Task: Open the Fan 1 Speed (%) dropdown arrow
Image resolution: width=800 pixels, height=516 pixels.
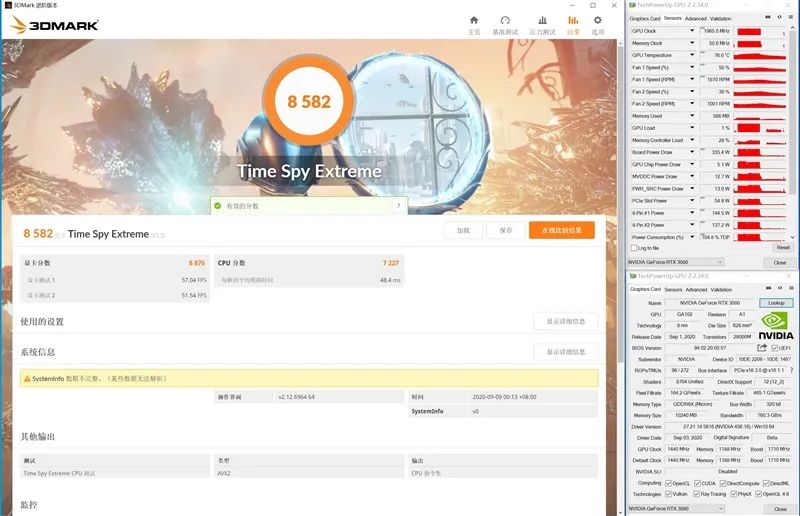Action: [x=692, y=67]
